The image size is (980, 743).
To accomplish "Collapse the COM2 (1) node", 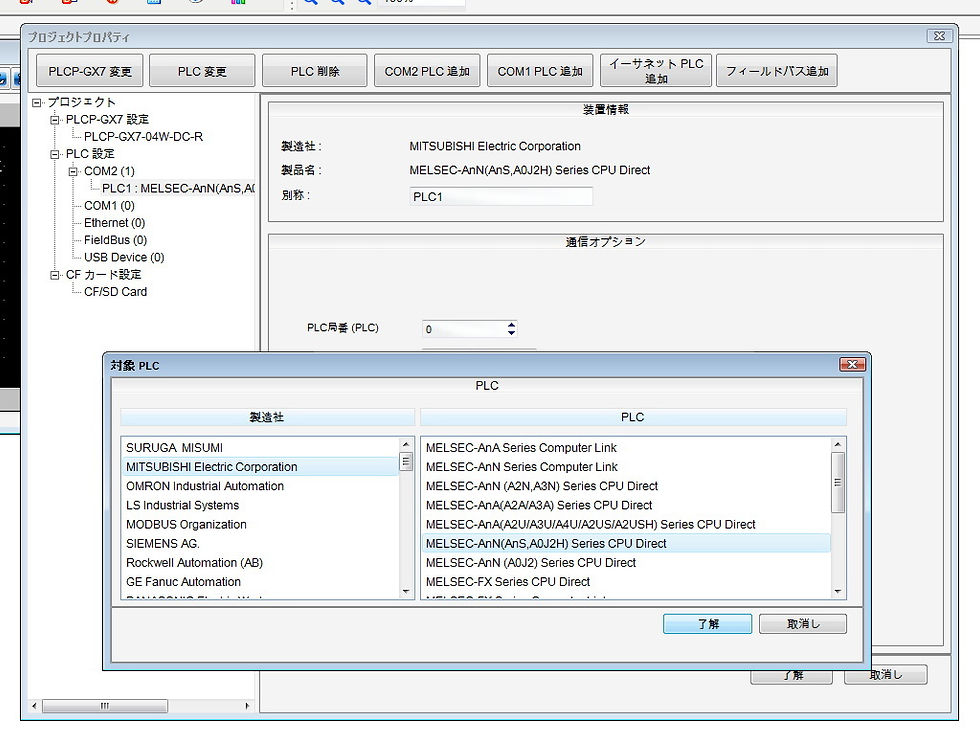I will (x=73, y=171).
